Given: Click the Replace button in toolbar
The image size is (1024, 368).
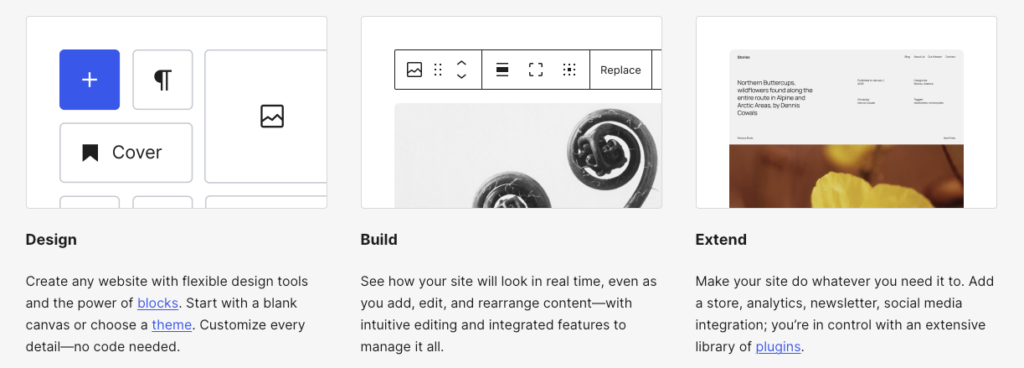Looking at the screenshot, I should click(620, 70).
